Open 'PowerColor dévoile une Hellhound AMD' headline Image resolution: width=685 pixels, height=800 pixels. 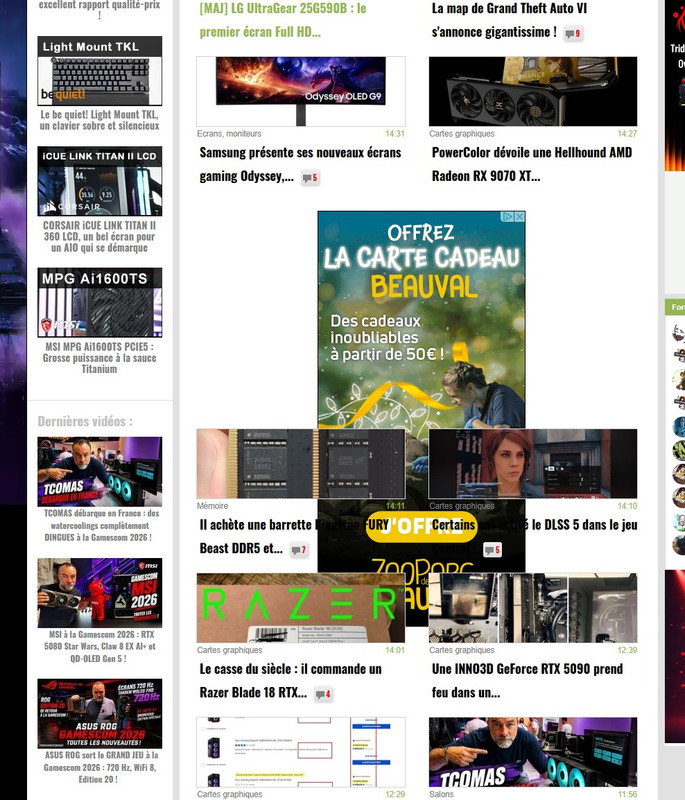(x=532, y=164)
